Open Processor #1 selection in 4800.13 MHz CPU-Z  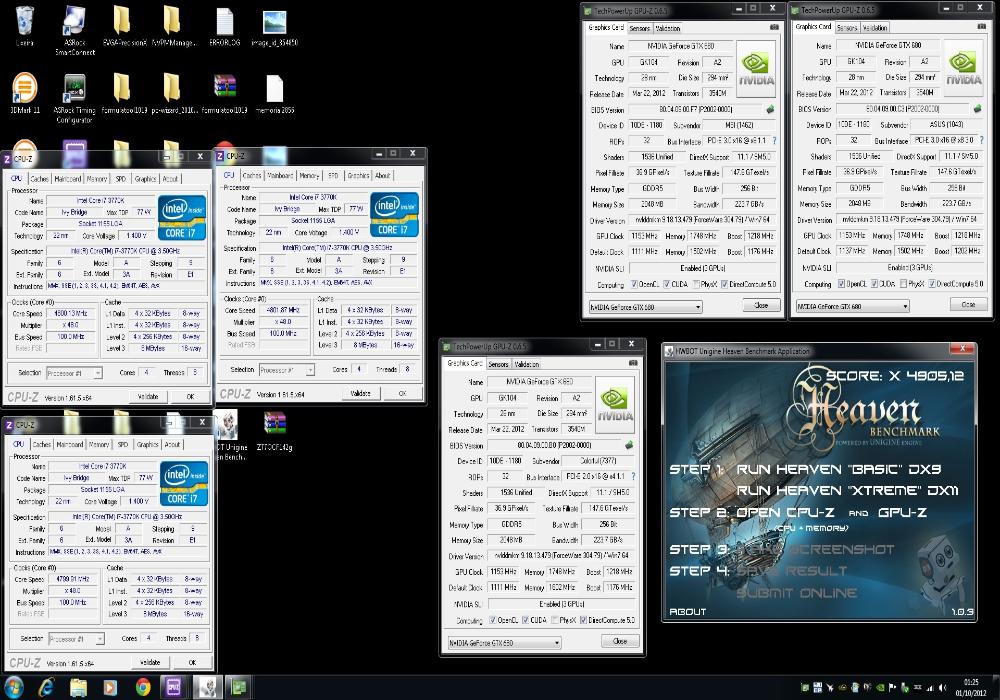pyautogui.click(x=74, y=373)
